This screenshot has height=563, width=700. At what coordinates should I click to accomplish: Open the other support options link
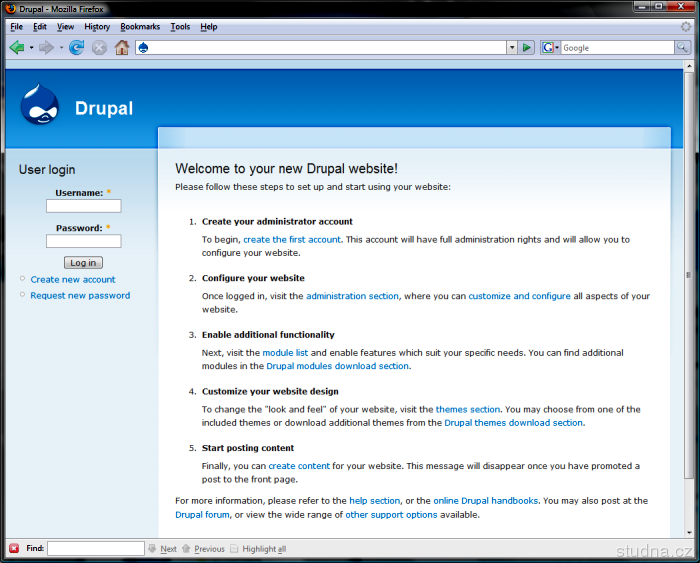[391, 515]
